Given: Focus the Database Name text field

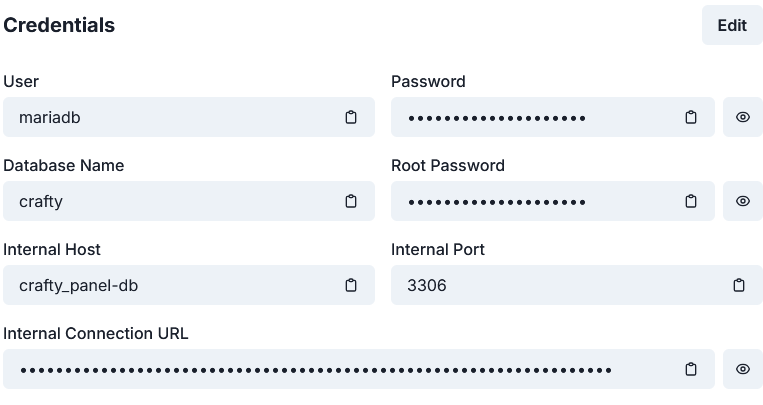Looking at the screenshot, I should [170, 201].
